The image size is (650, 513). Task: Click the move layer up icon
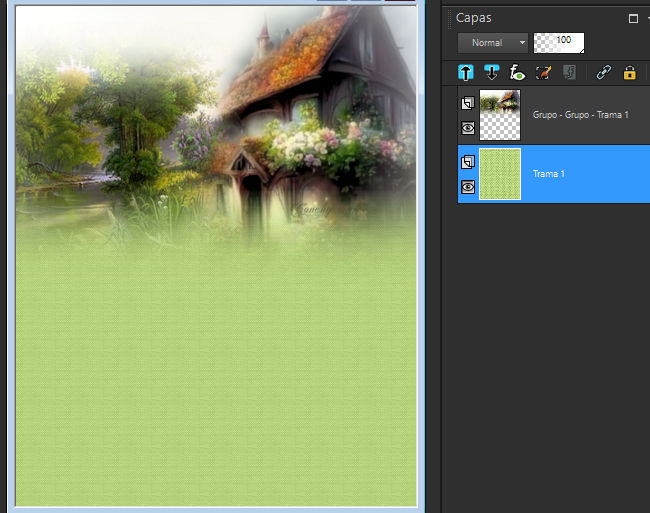coord(466,73)
